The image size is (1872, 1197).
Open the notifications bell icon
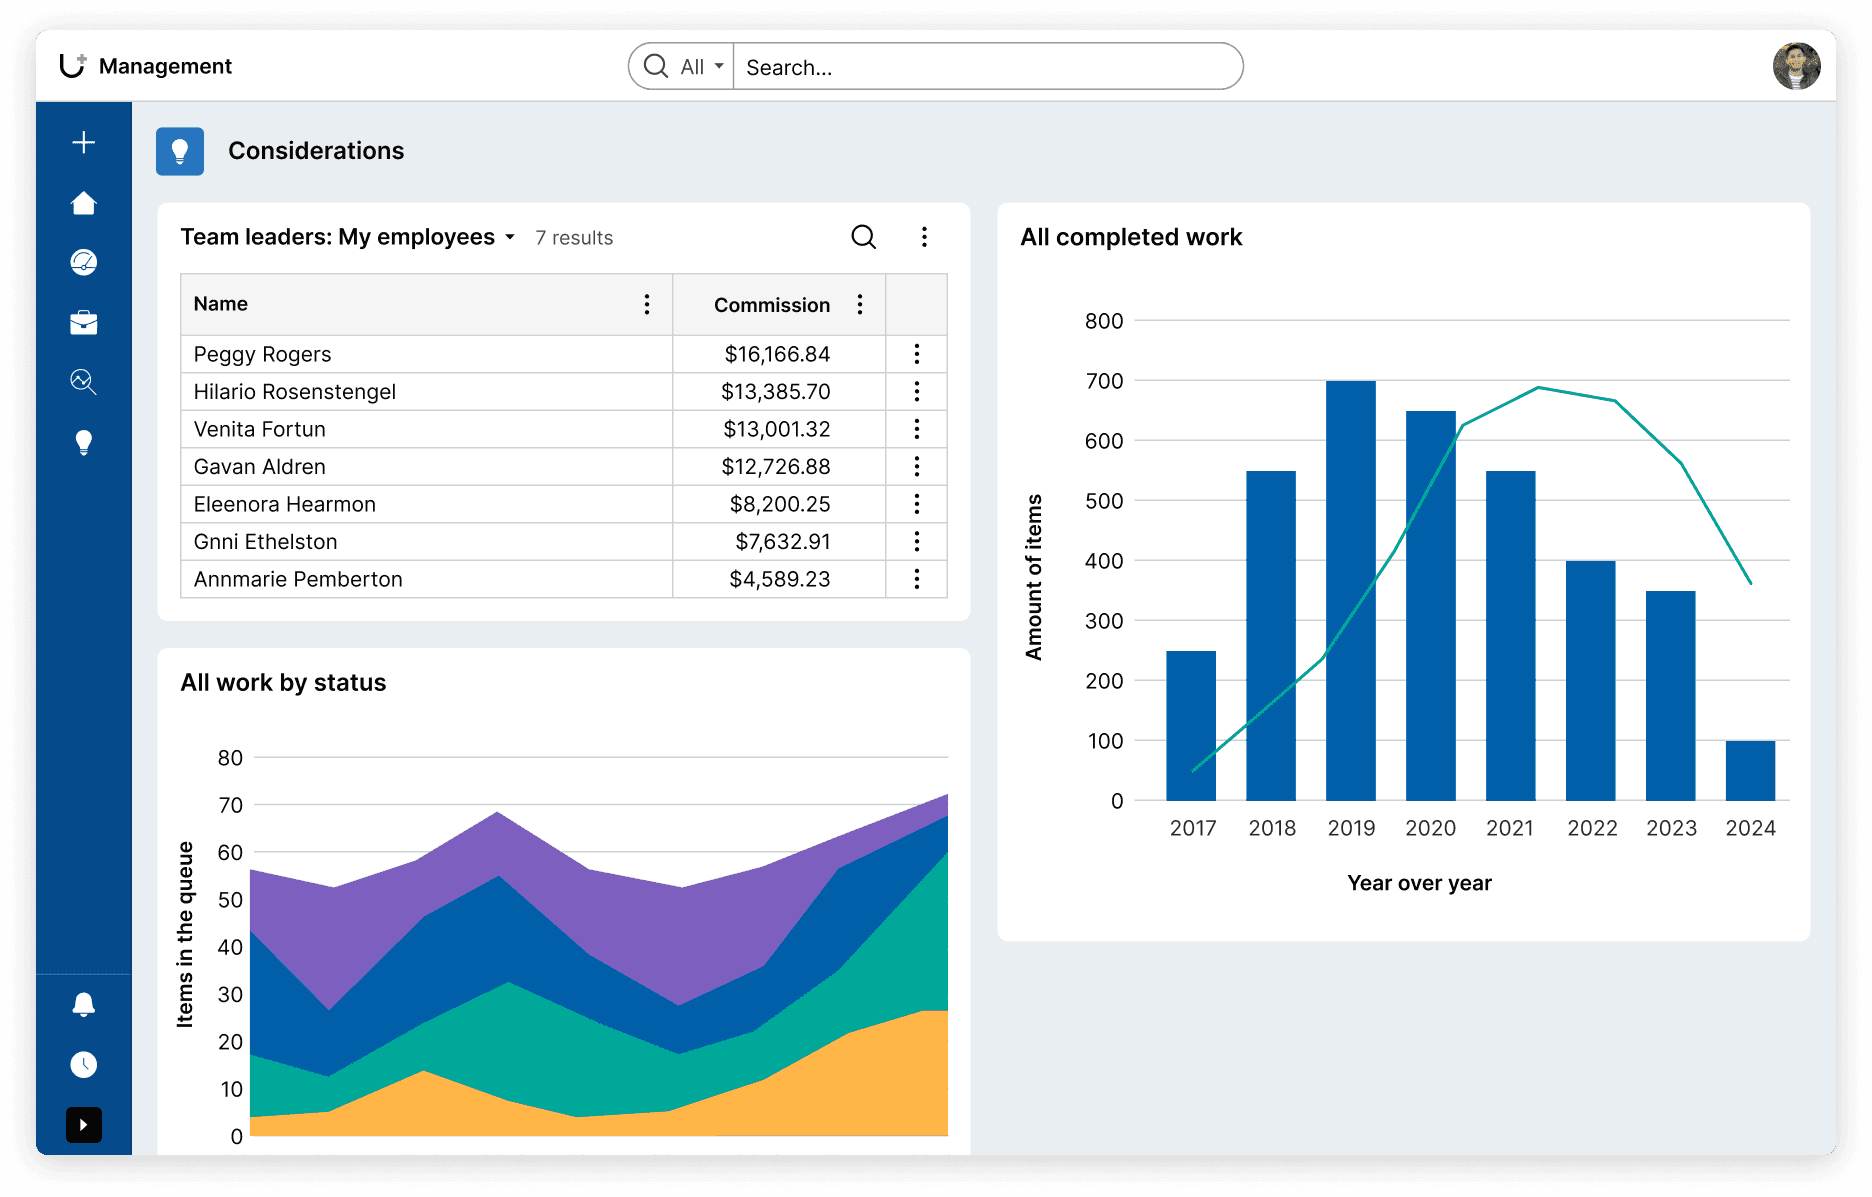click(x=84, y=1004)
